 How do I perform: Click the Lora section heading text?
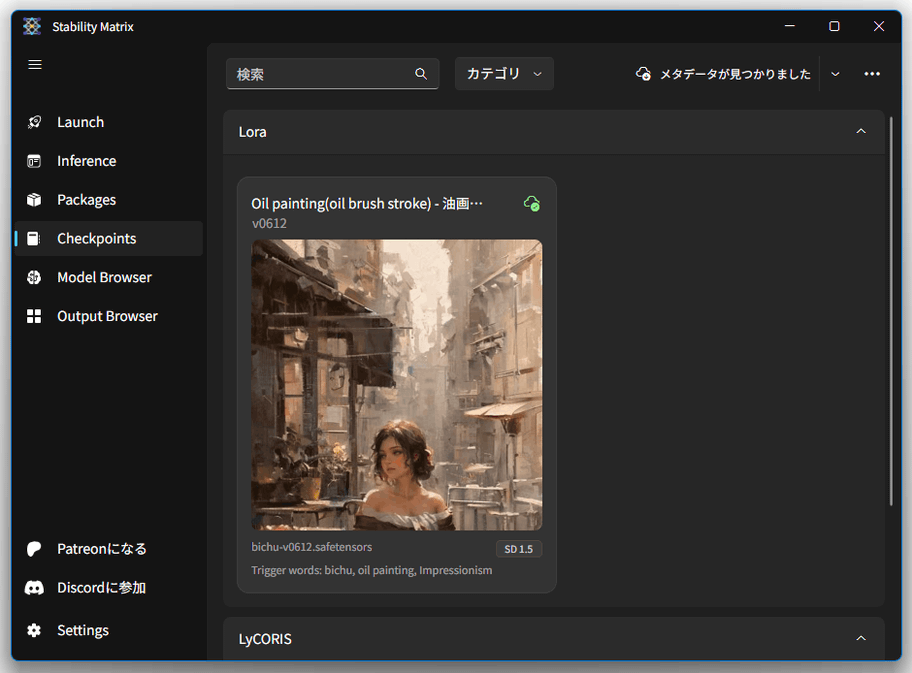252,132
